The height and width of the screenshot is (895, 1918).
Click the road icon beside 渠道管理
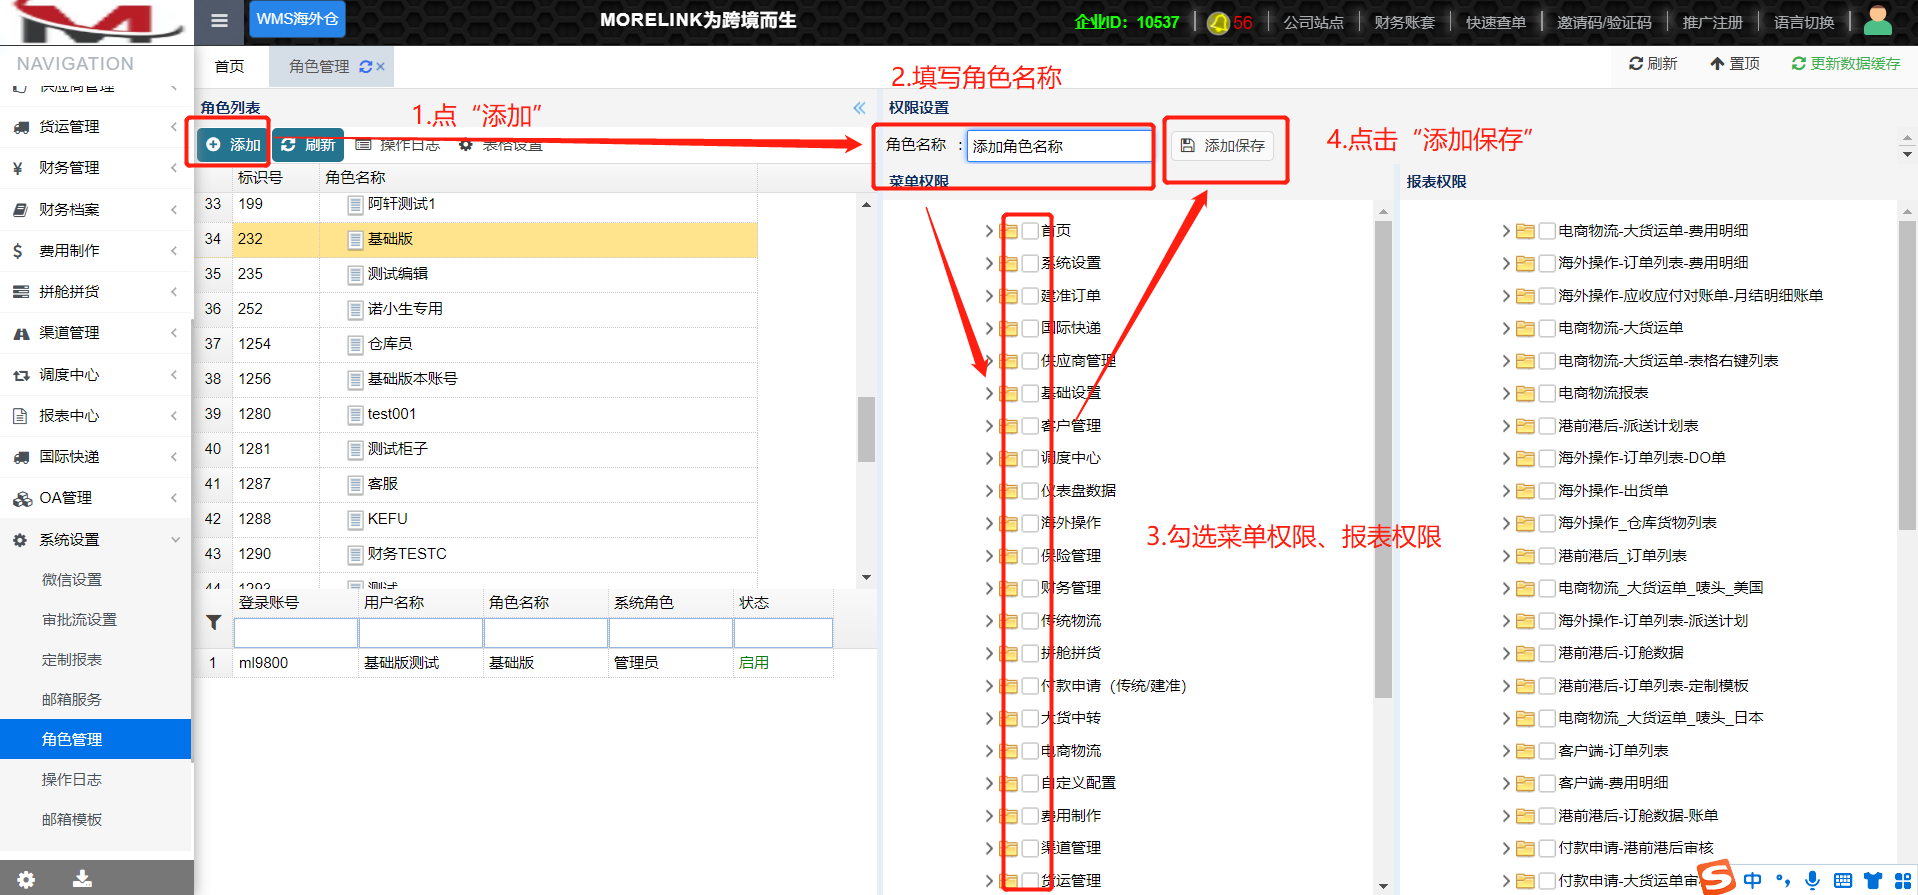click(21, 333)
